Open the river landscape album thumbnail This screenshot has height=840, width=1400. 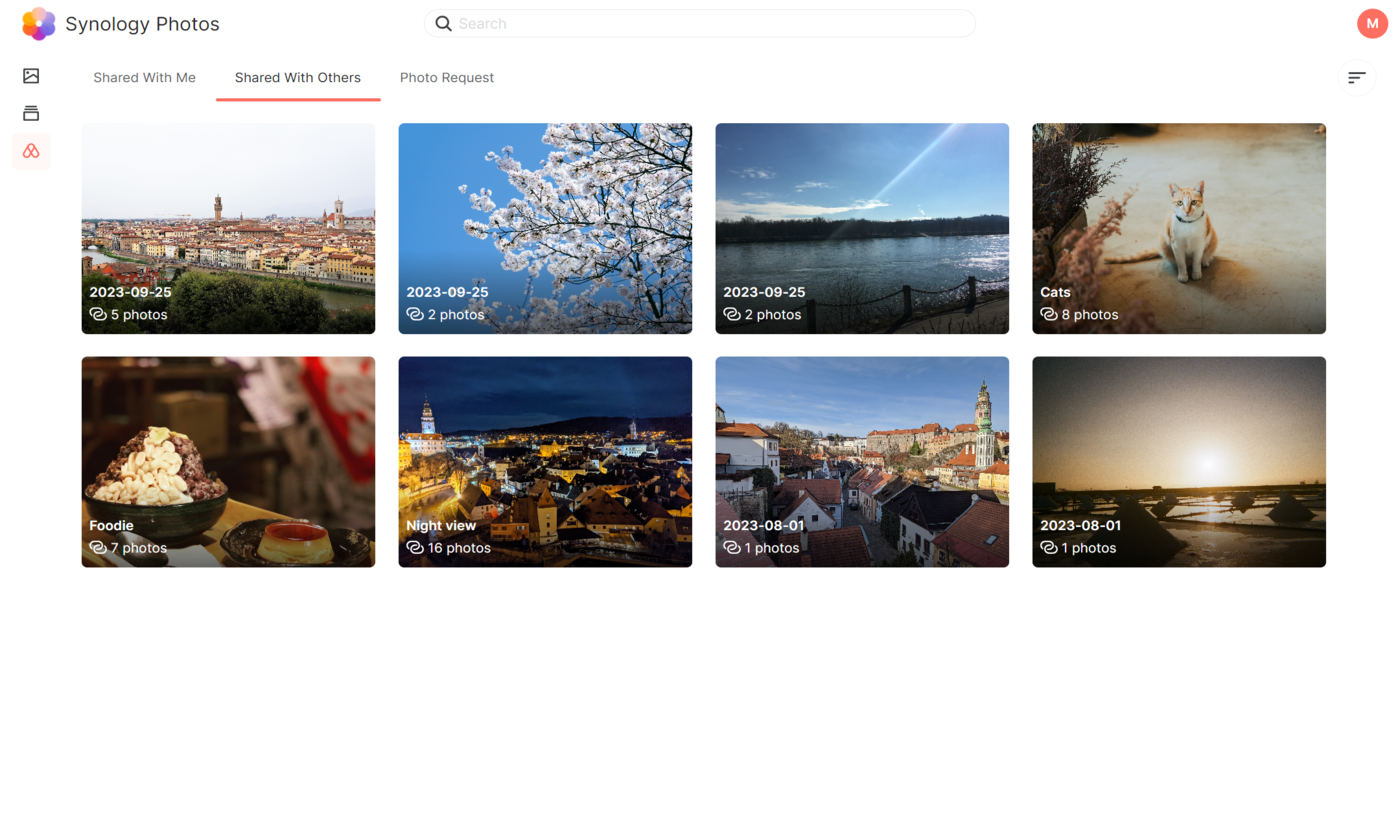(862, 228)
